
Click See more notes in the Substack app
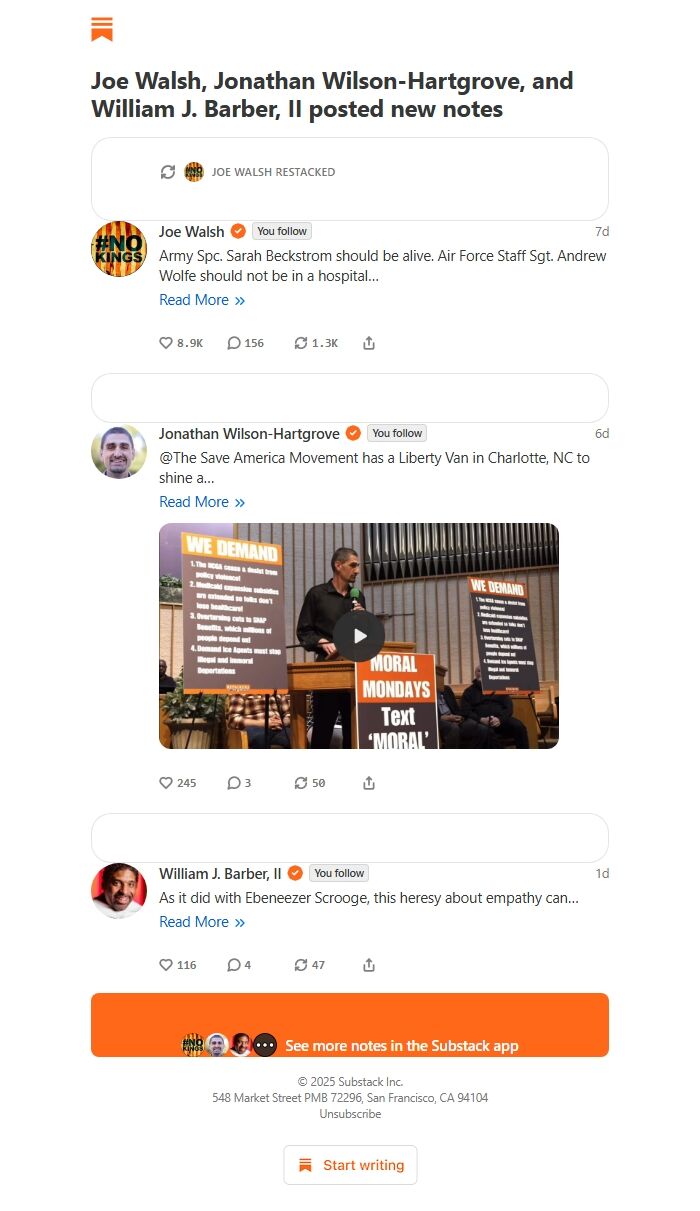(350, 1025)
